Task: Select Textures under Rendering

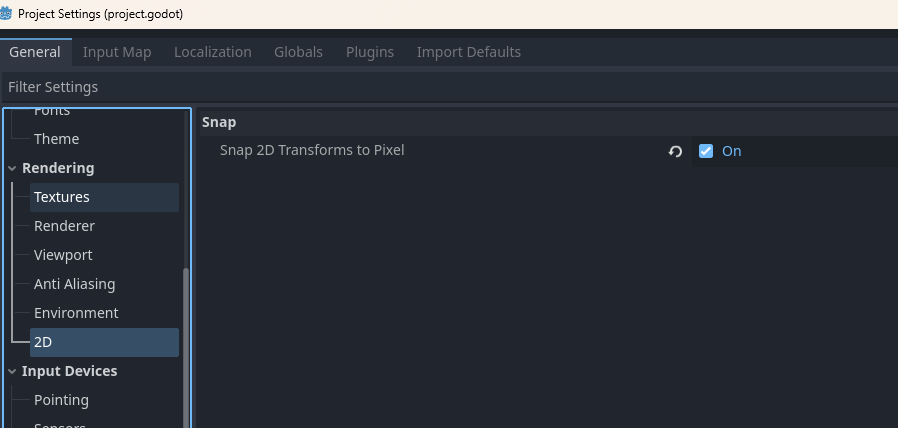Action: click(62, 197)
